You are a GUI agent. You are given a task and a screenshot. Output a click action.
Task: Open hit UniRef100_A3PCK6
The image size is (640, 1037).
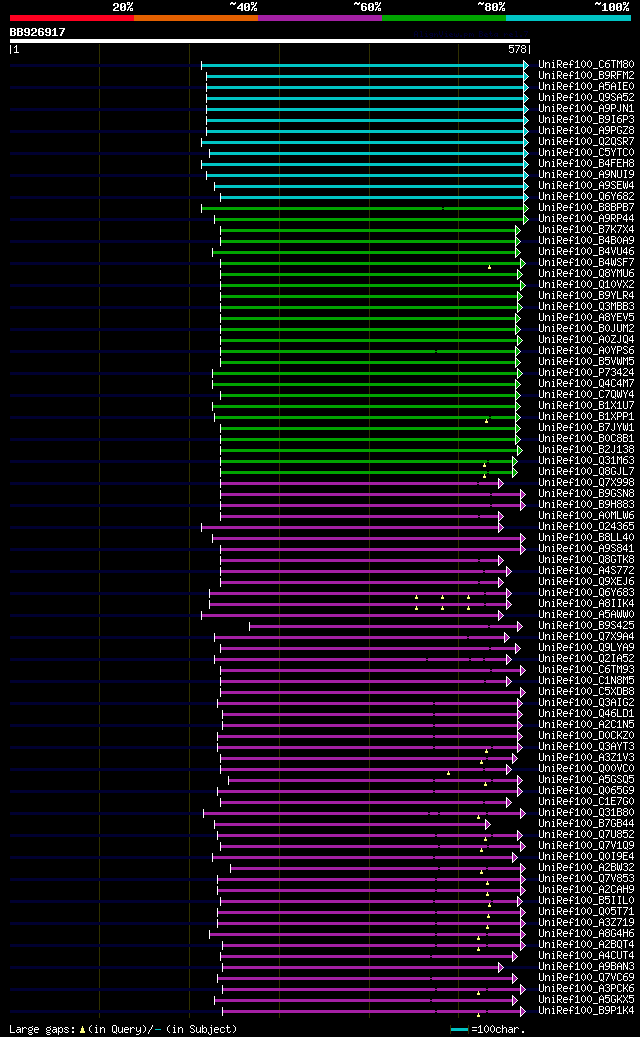(586, 989)
